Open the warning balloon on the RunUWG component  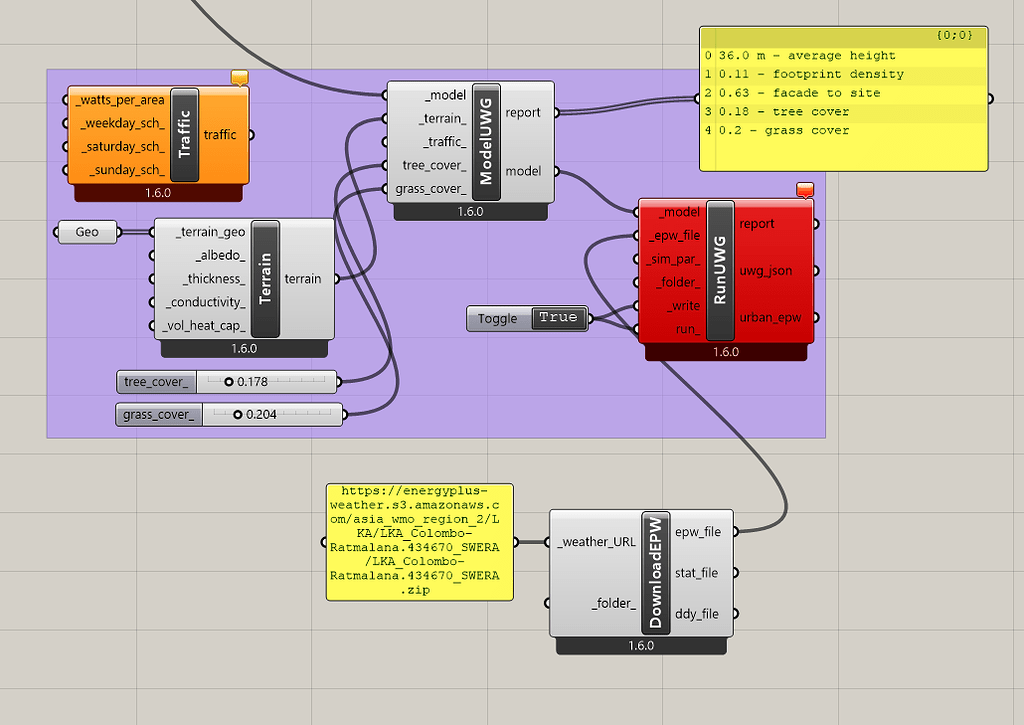[x=806, y=189]
